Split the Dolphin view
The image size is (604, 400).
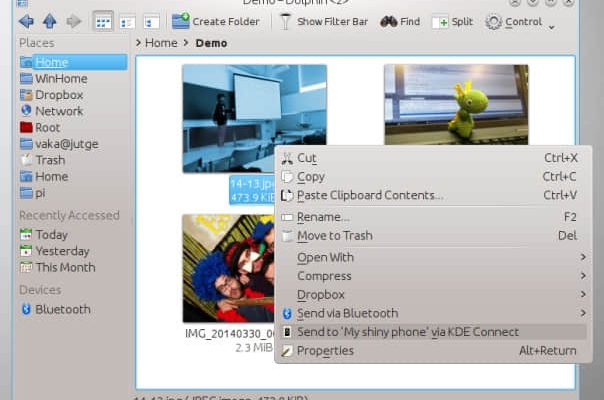[x=453, y=22]
